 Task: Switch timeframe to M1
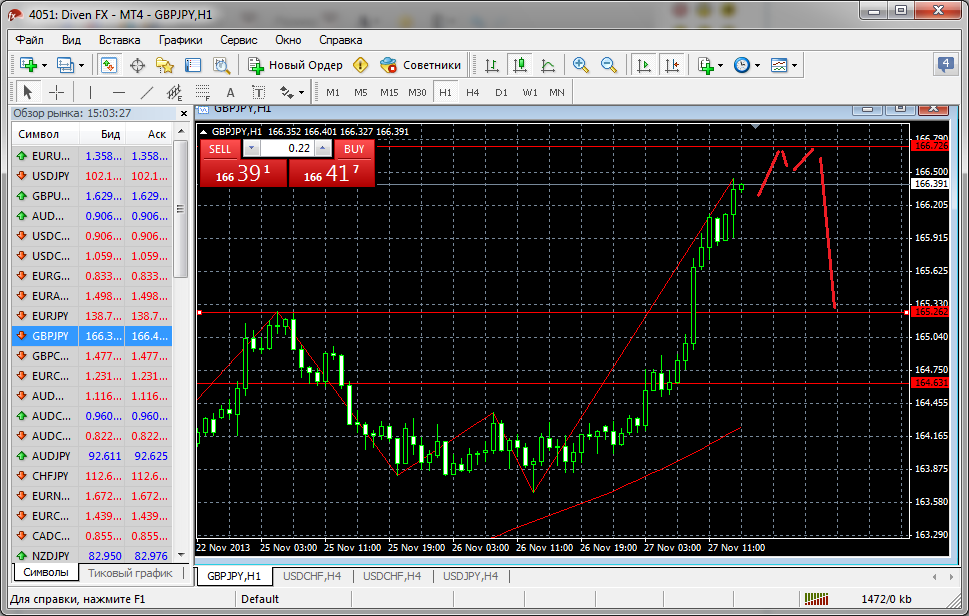[x=333, y=93]
